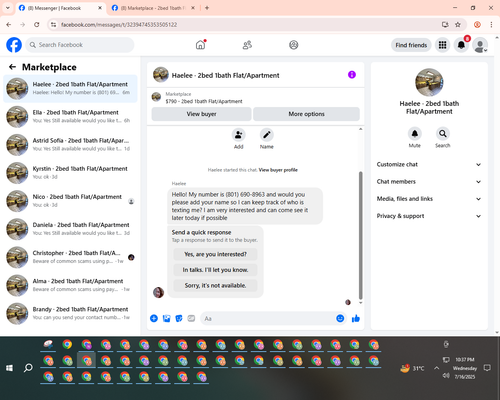Send a thumbs-up like
Image resolution: width=500 pixels, height=400 pixels.
356,318
